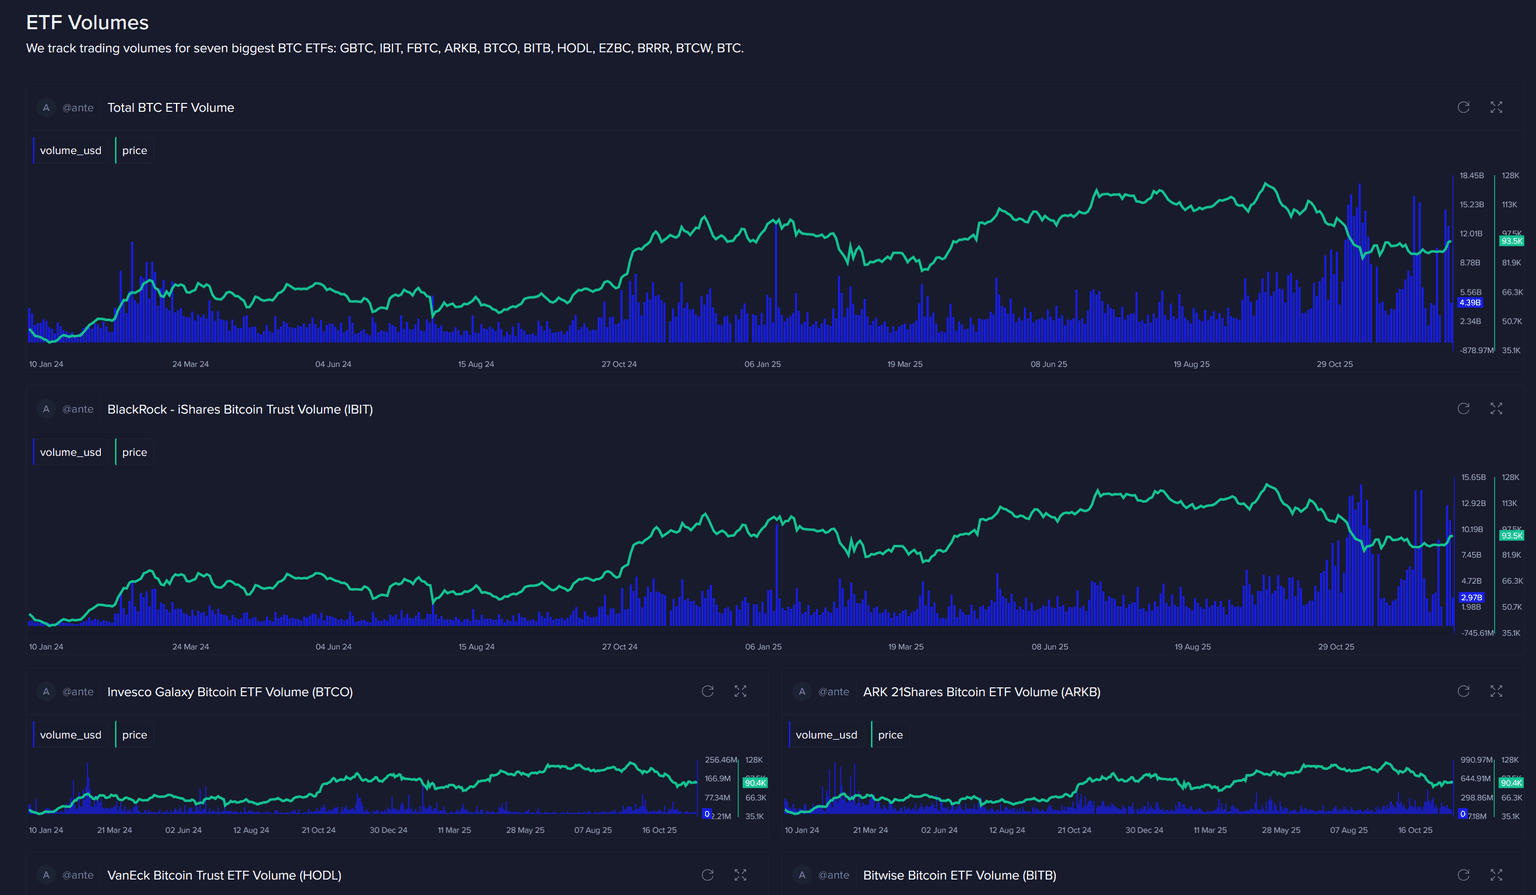Expand BlackRock IBIT chart to fullscreen

tap(1496, 409)
